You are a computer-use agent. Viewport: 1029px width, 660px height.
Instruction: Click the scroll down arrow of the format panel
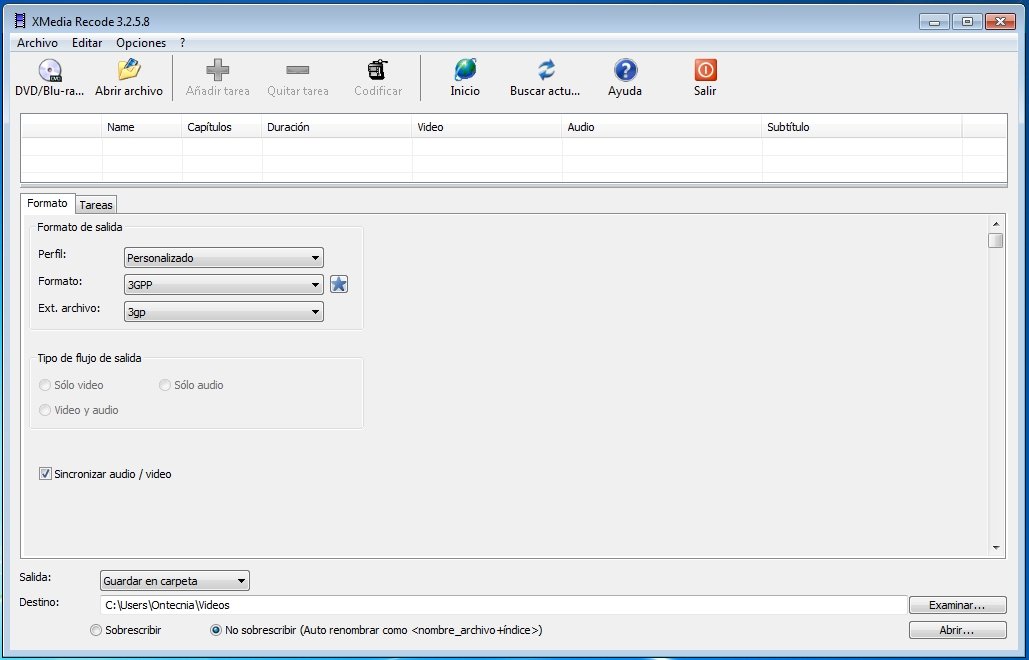pos(996,548)
